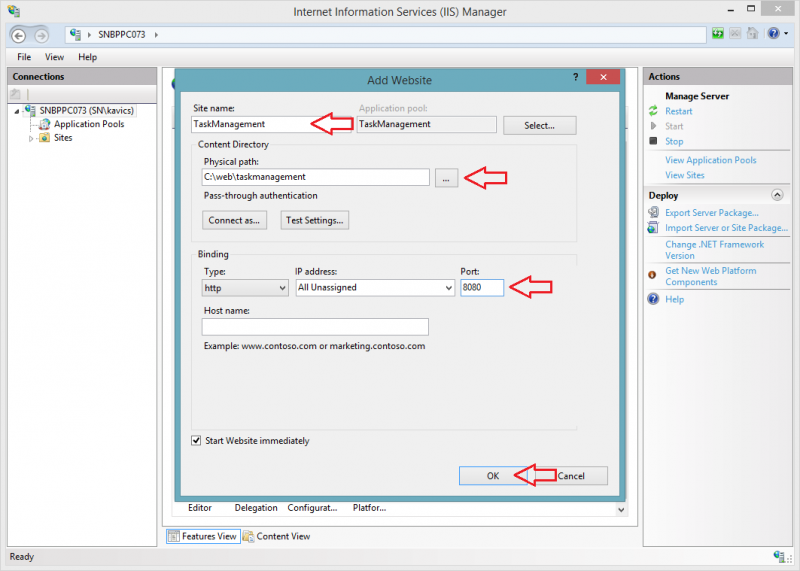This screenshot has height=571, width=800.
Task: Open the View menu
Action: (x=54, y=57)
